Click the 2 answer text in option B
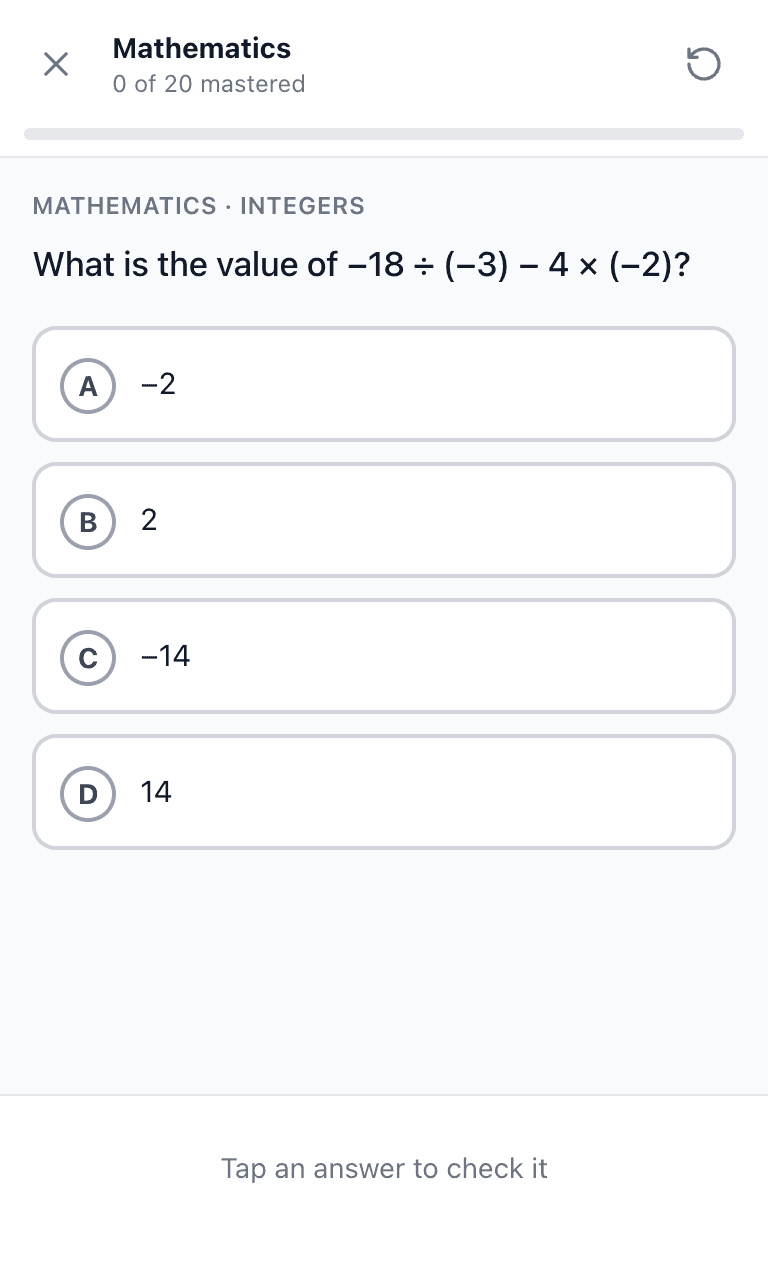Image resolution: width=768 pixels, height=1280 pixels. (x=149, y=520)
